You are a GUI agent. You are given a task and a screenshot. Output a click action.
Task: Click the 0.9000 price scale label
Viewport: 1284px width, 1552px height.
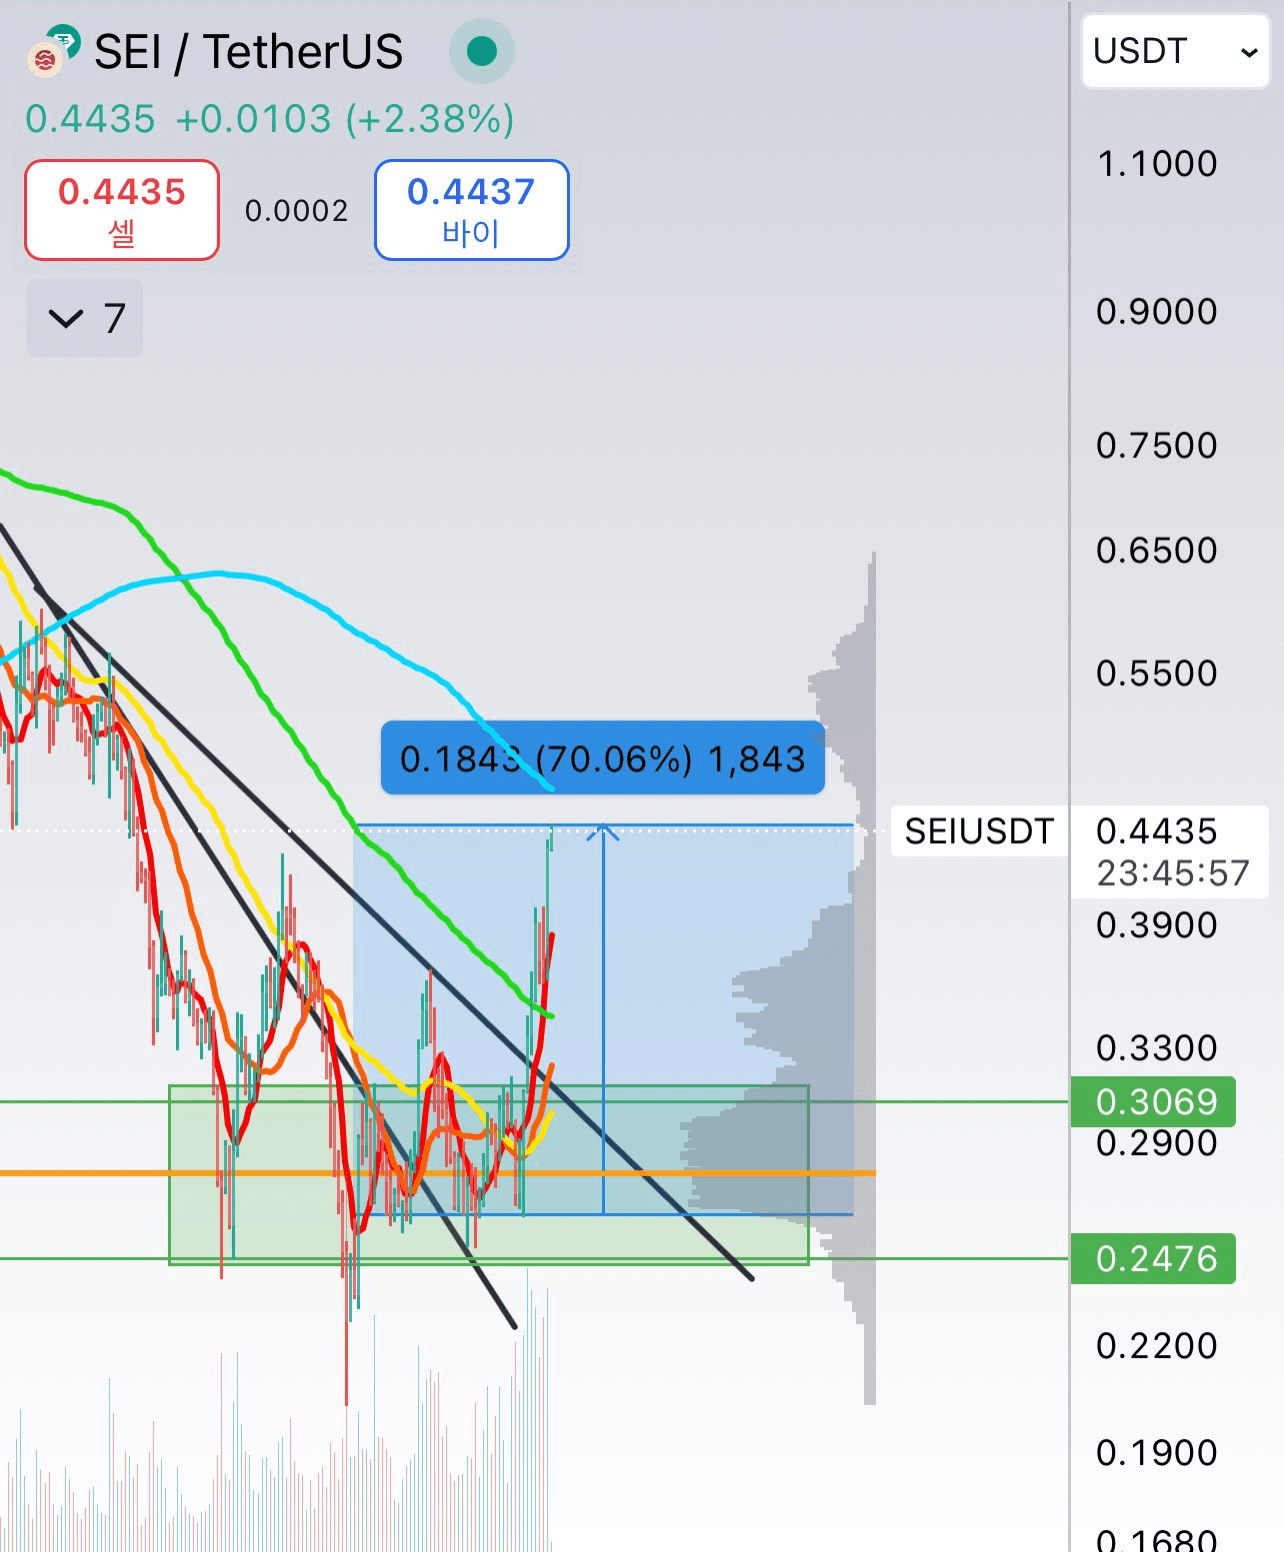point(1157,312)
